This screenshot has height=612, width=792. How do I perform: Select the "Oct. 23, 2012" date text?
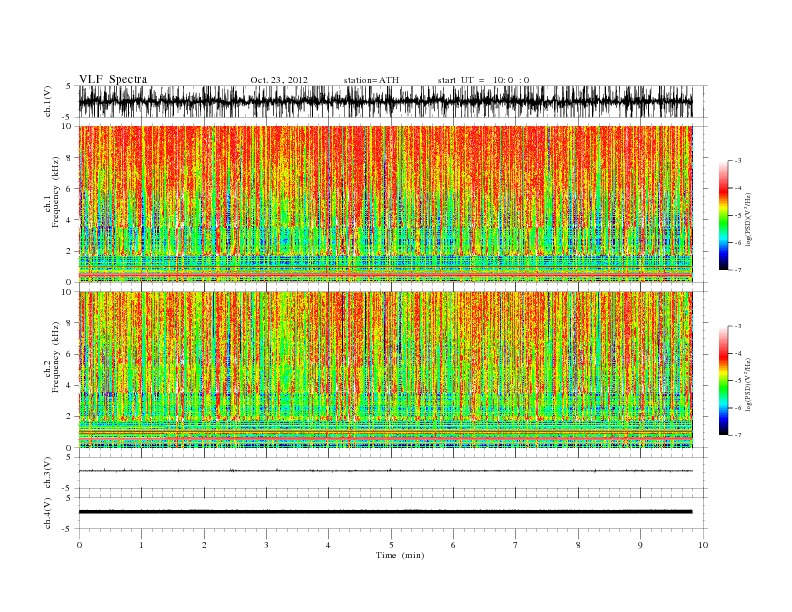point(279,80)
